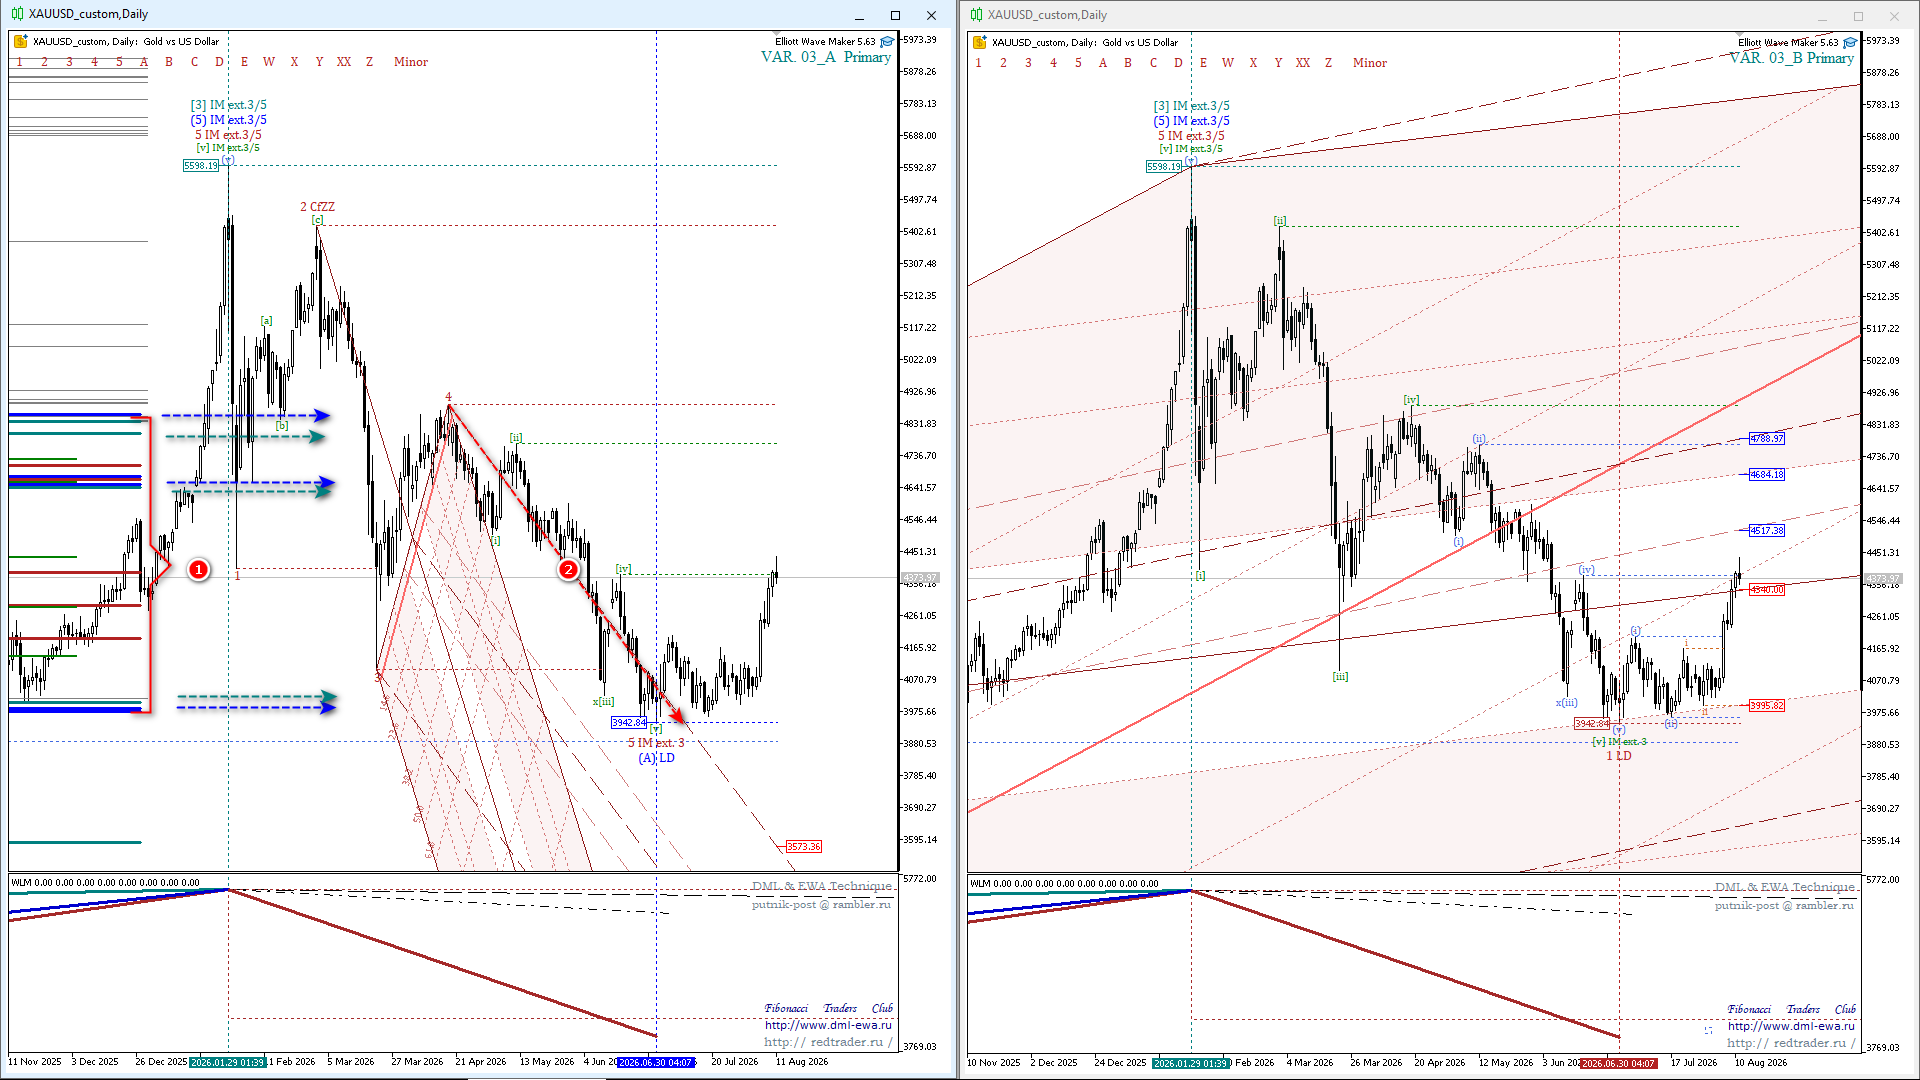
Task: Click the XAUUSD_custom,Daily title of the VAR. 03_B window
Action: click(x=1047, y=15)
